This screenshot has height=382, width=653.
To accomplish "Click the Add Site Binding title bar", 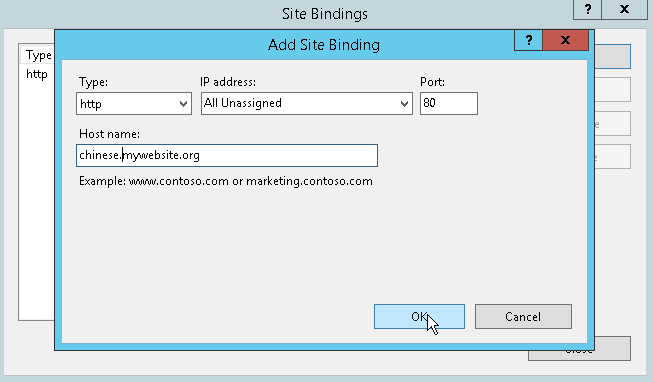I will (x=324, y=45).
